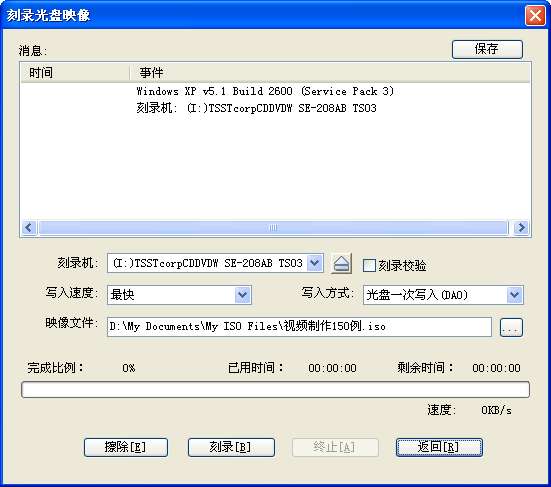Screen dimensions: 551x487
Task: Click the right arrow of message scrollbar
Action: pos(521,227)
